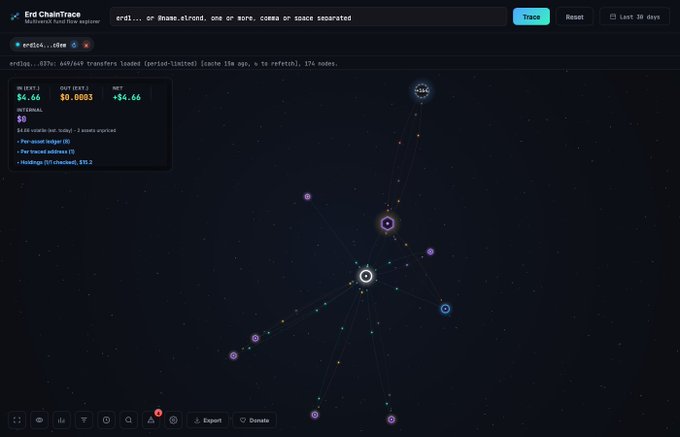Select the white central traced node
This screenshot has width=680, height=437.
(x=366, y=276)
